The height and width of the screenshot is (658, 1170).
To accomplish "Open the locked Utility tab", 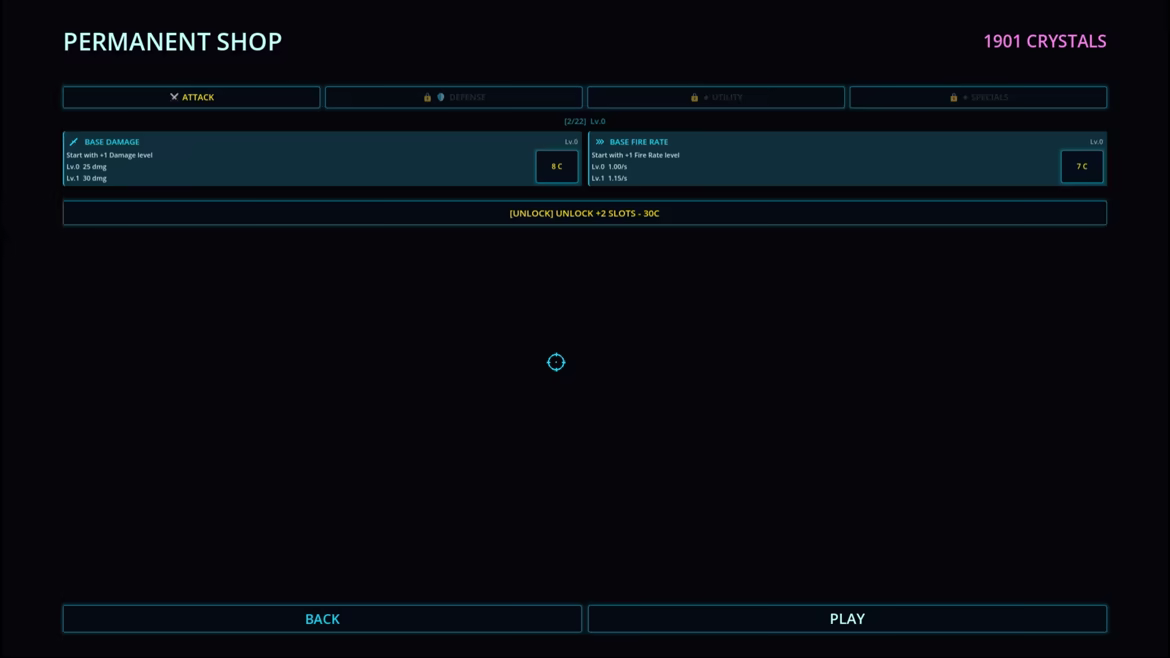I will [x=716, y=97].
